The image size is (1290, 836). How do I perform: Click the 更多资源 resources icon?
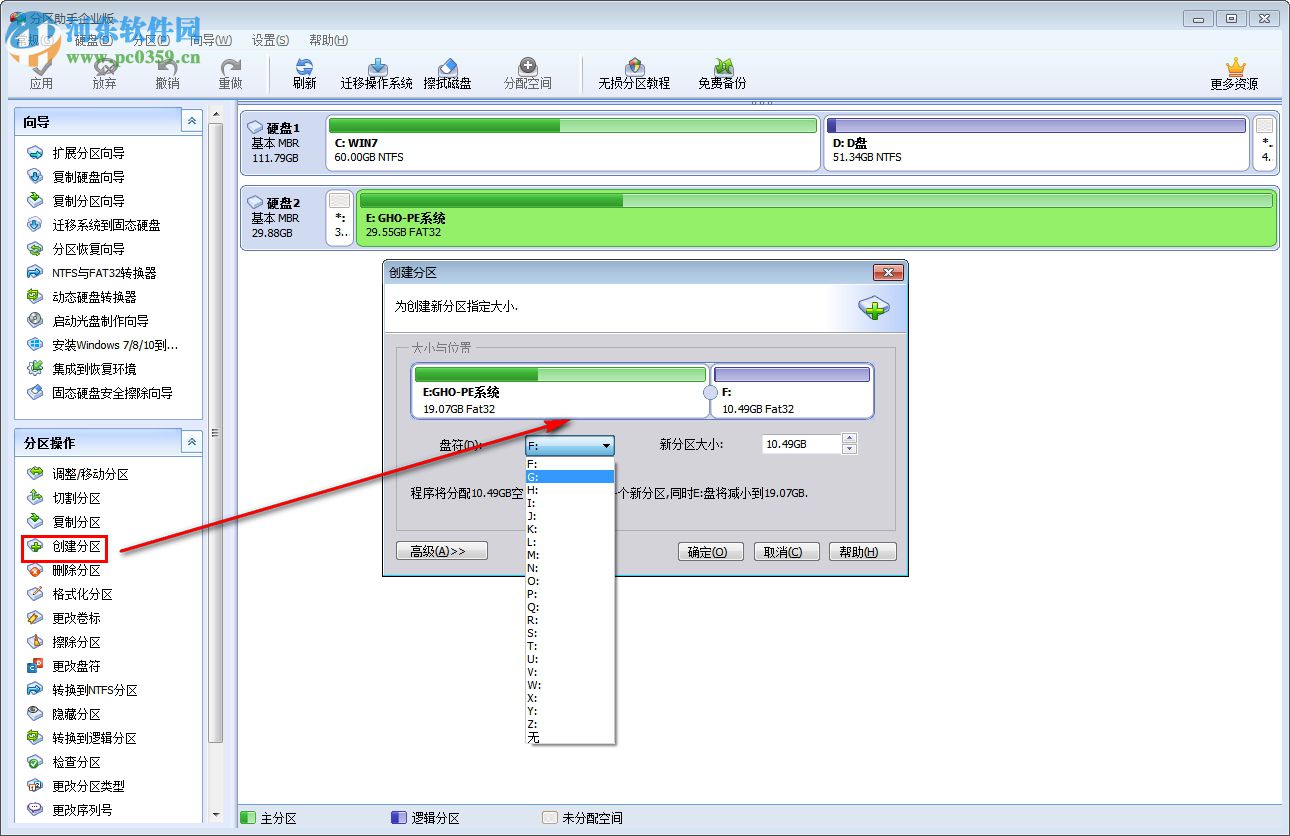tap(1235, 72)
